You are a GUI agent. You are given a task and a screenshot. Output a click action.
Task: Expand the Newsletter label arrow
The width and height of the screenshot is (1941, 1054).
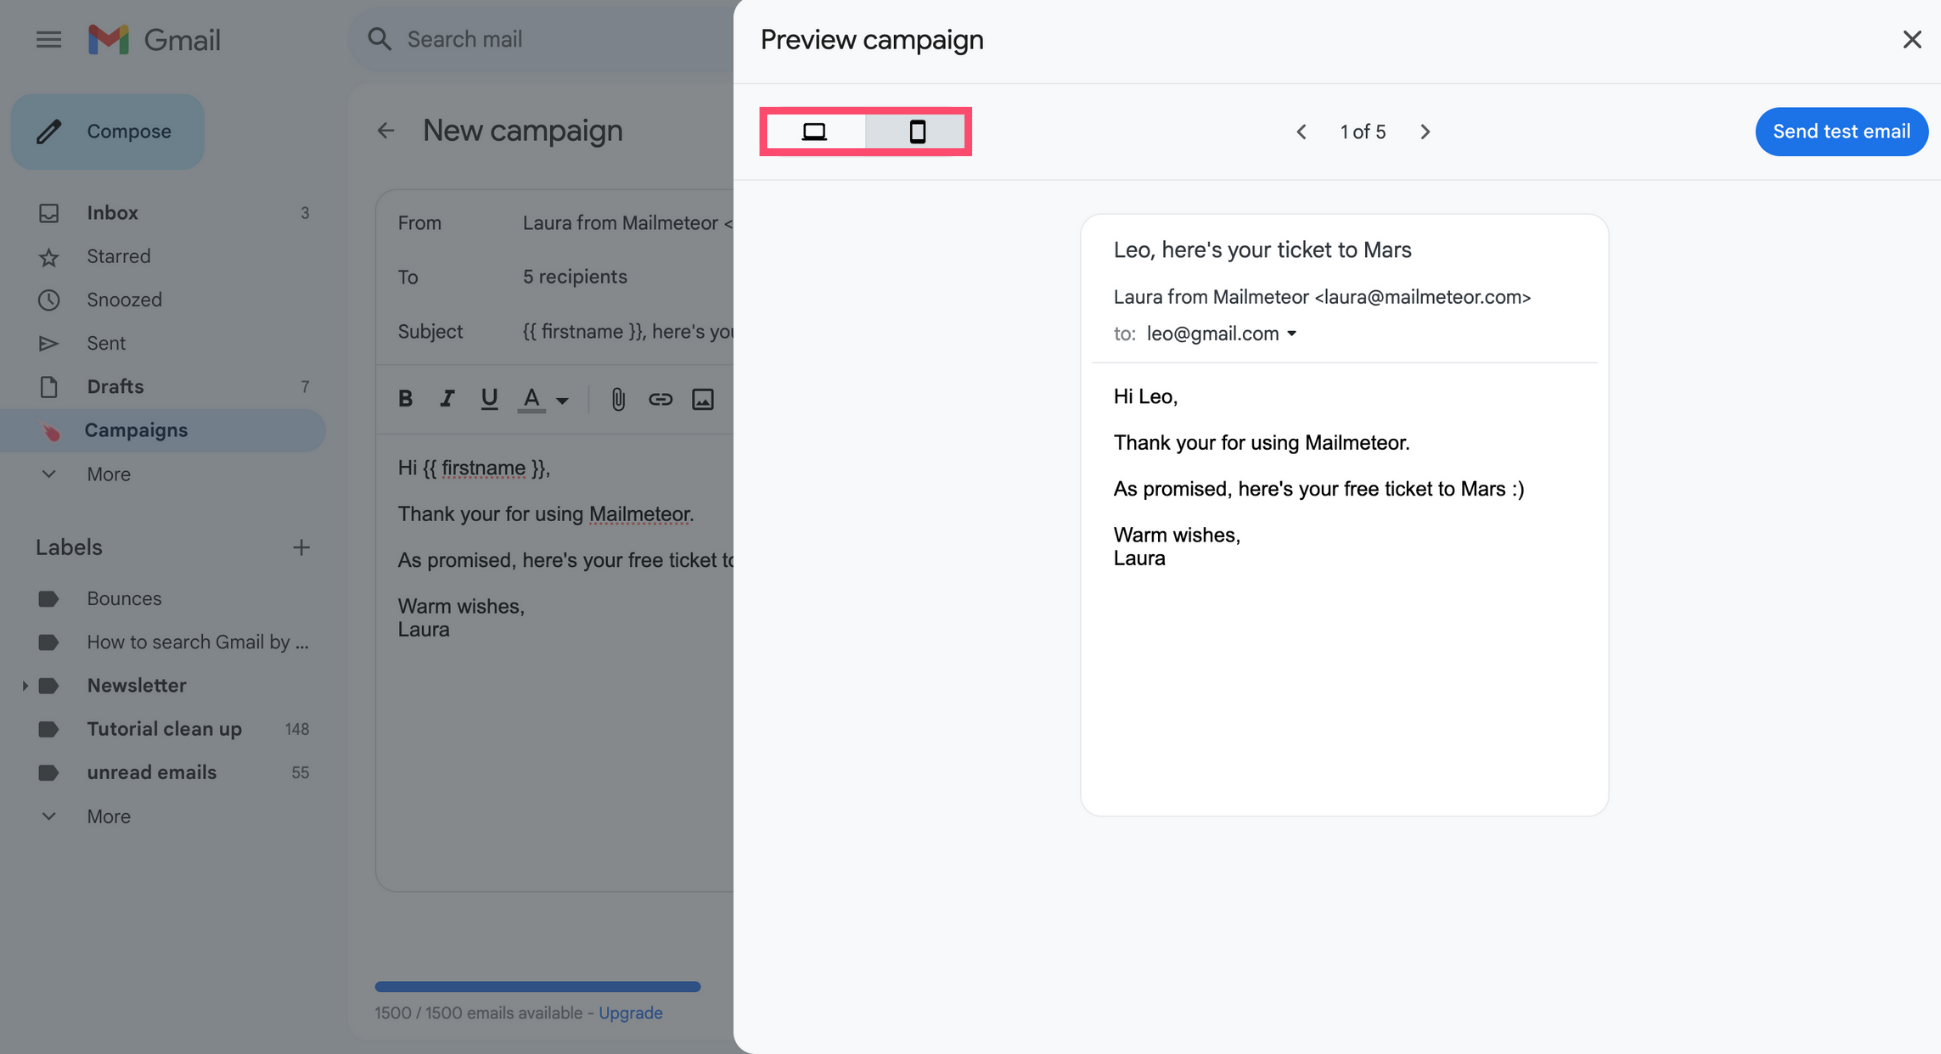[x=25, y=685]
